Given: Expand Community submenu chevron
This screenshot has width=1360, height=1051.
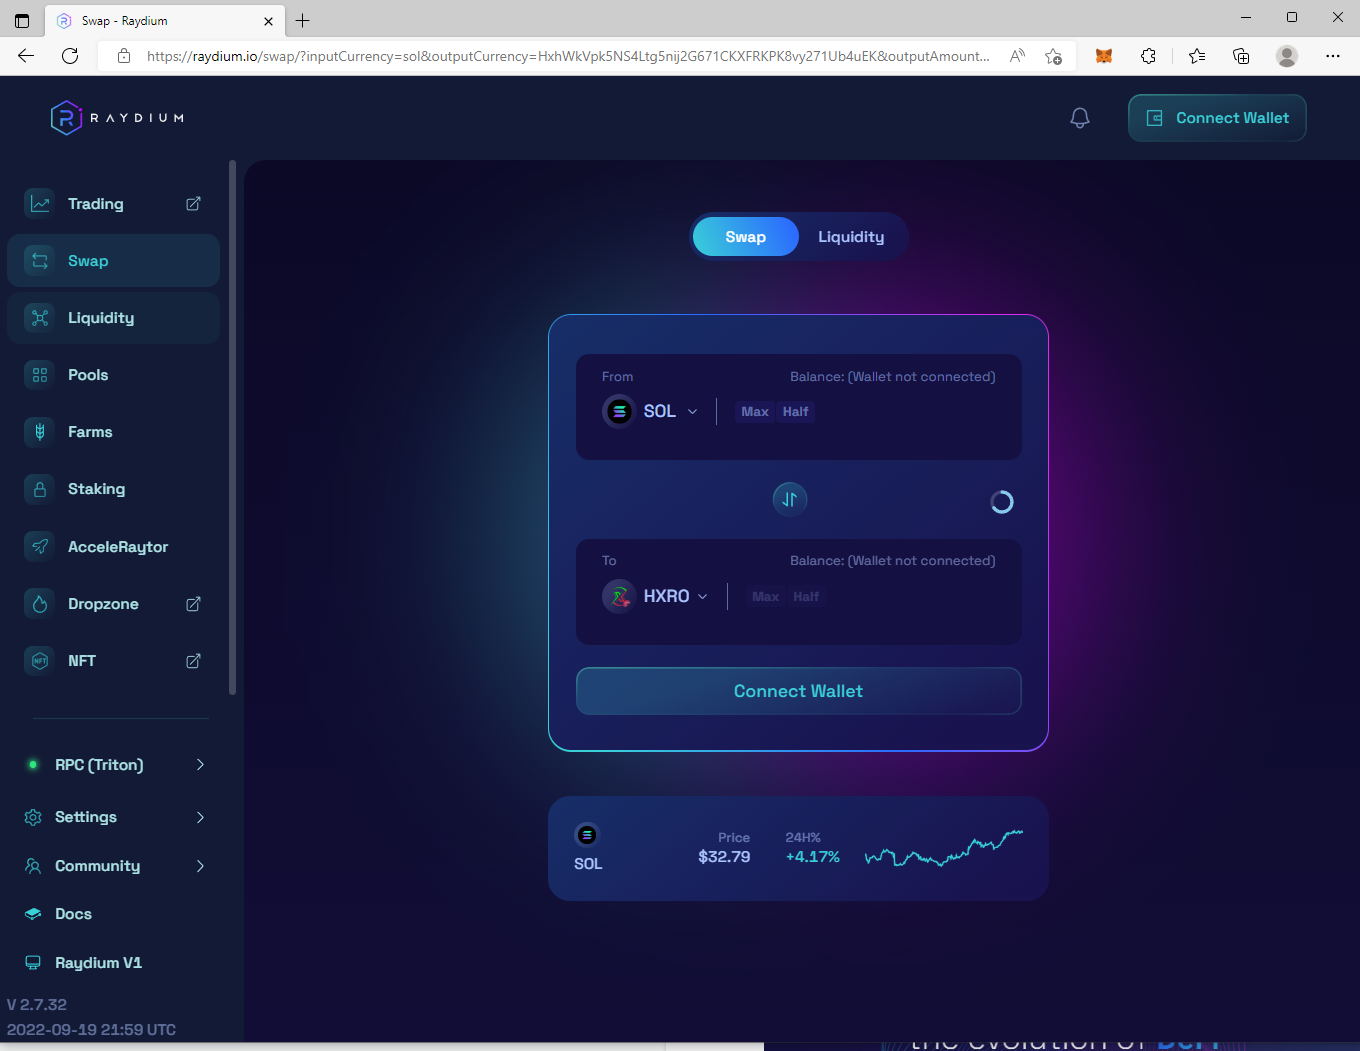Looking at the screenshot, I should [200, 866].
